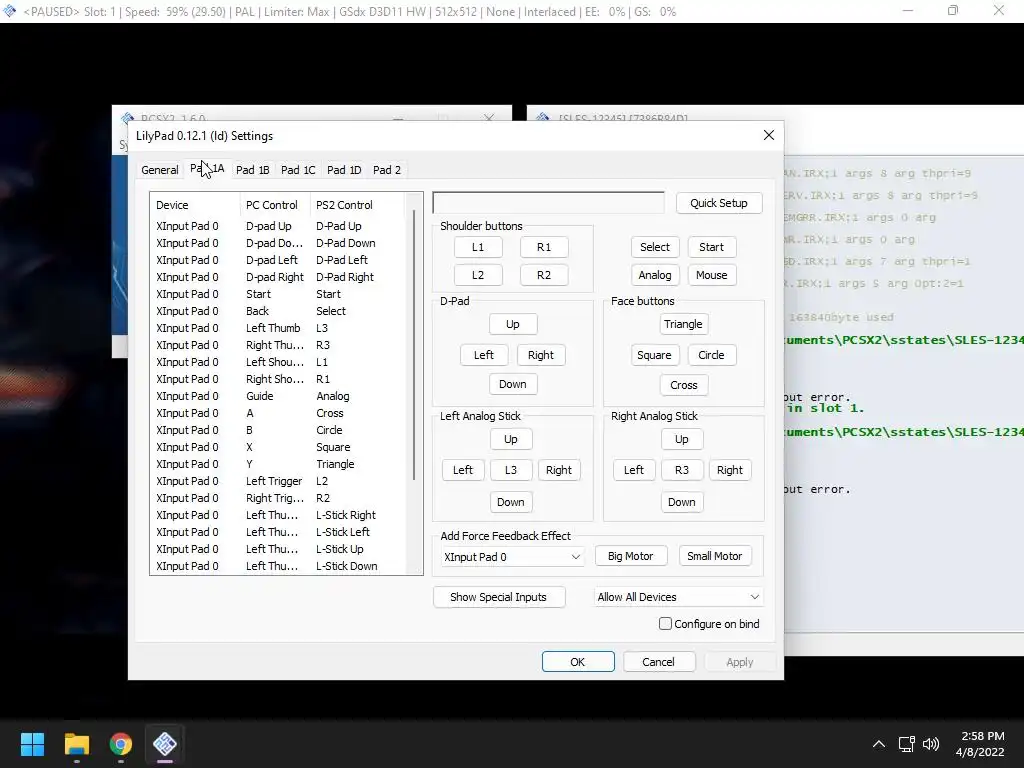
Task: Open the volume tray icon
Action: (x=931, y=744)
